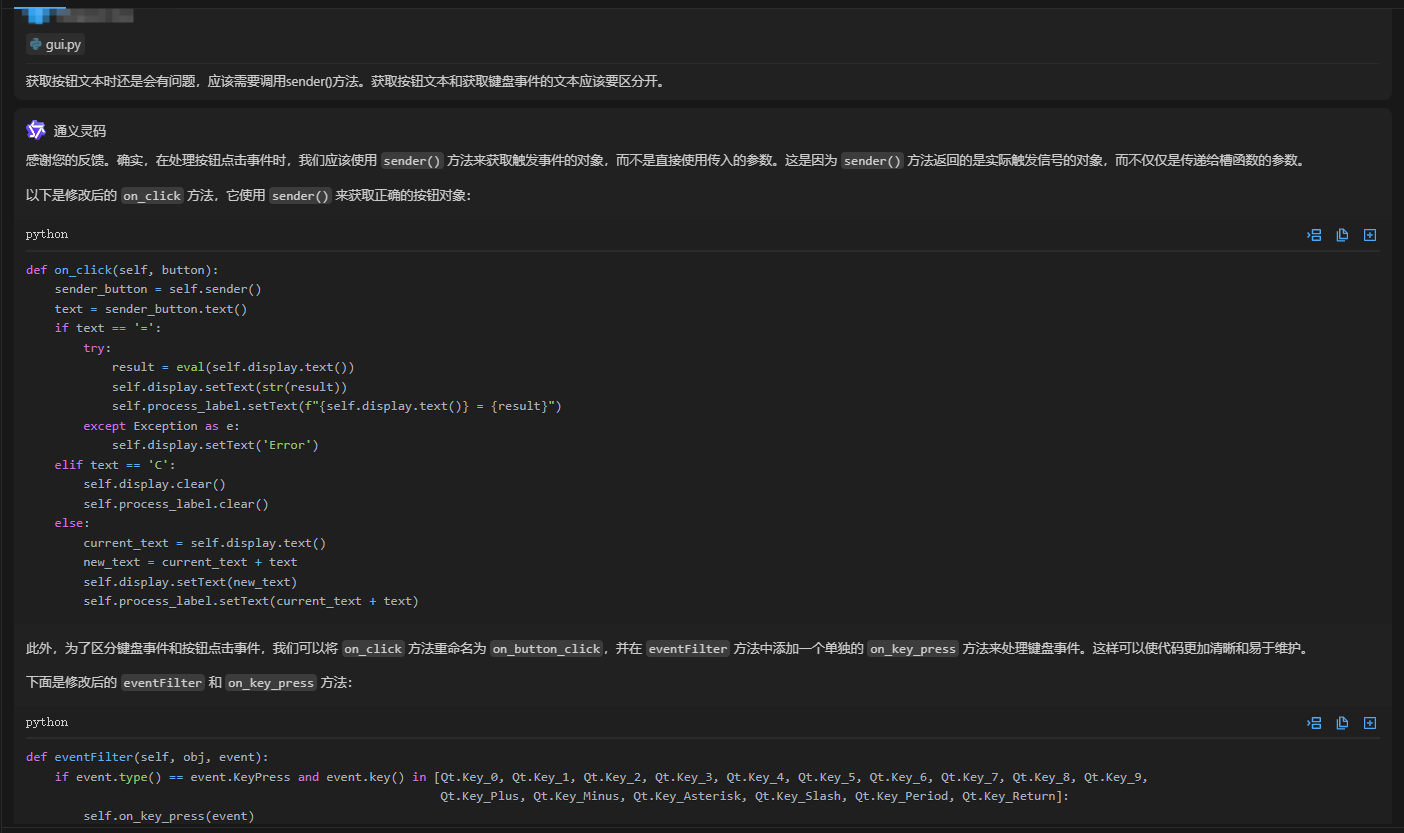Insert the eventFilter code block at cursor
The height and width of the screenshot is (833, 1404).
[1314, 723]
